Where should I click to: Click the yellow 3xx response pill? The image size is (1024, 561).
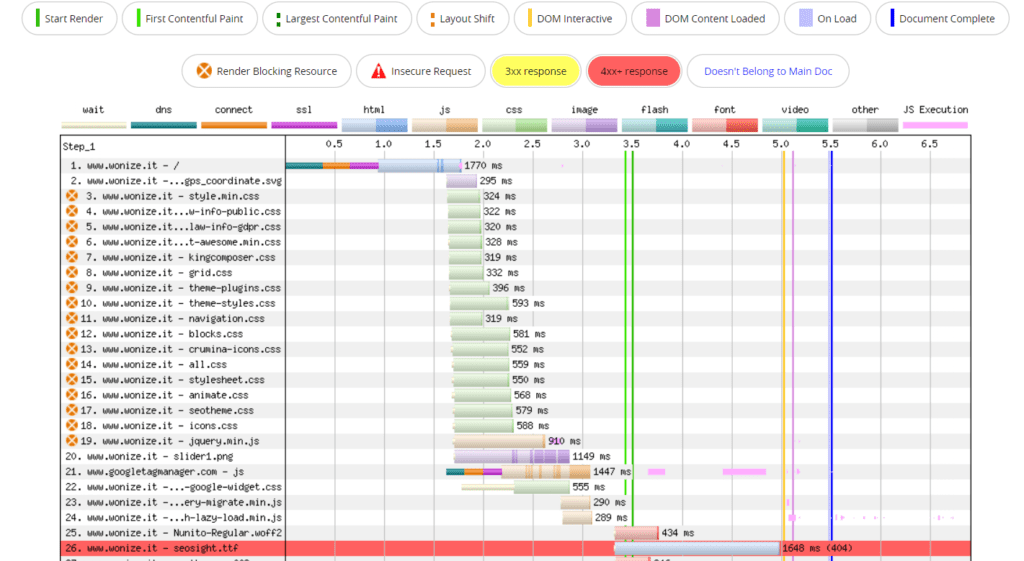tap(536, 71)
